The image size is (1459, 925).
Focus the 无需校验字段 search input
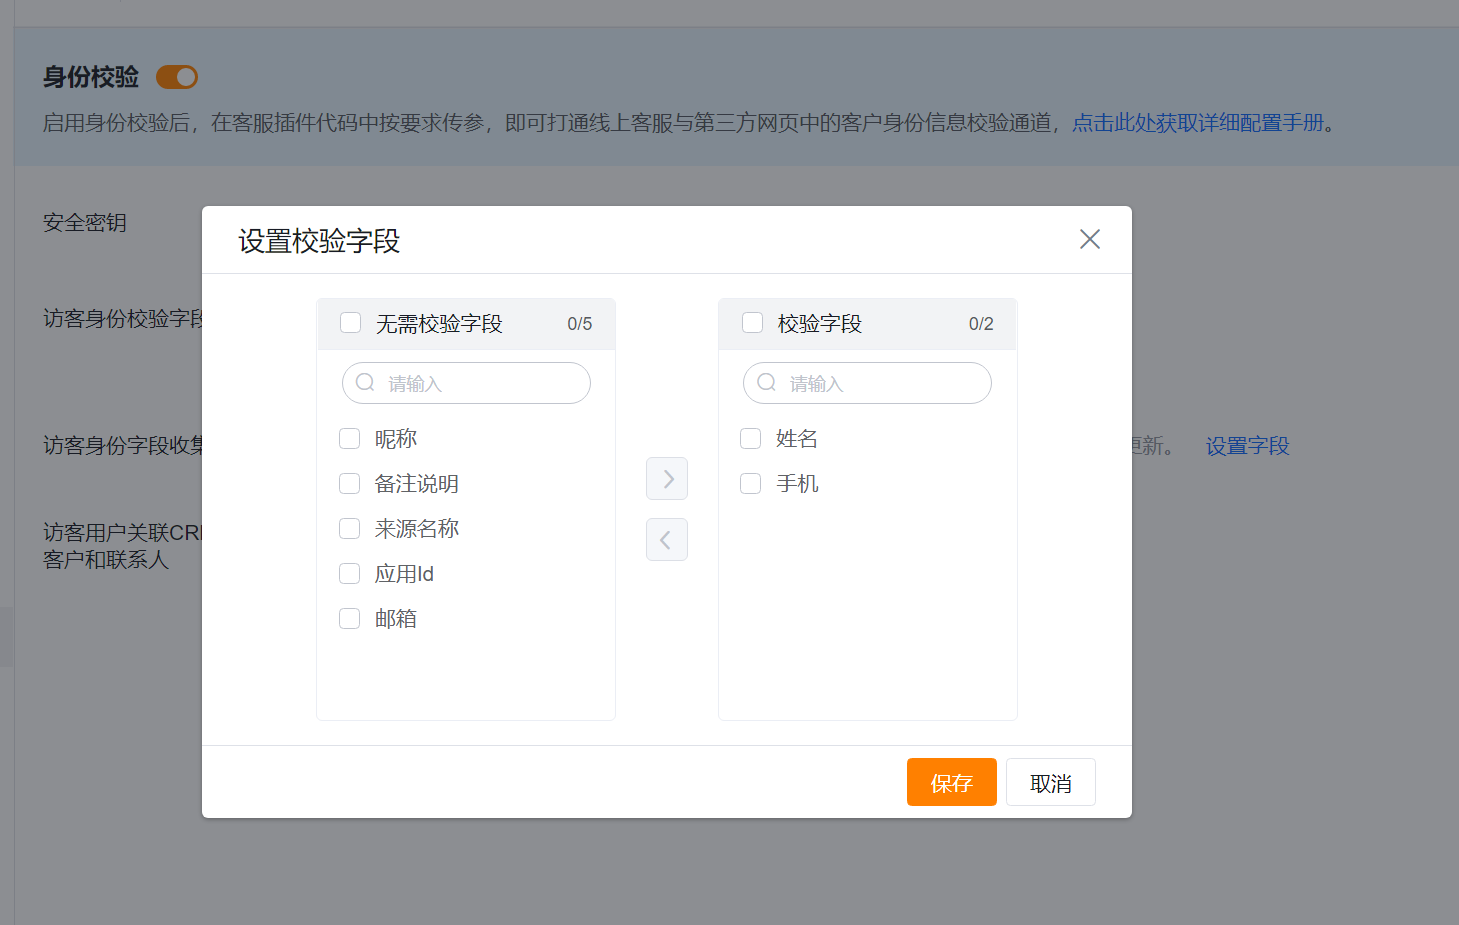click(466, 383)
